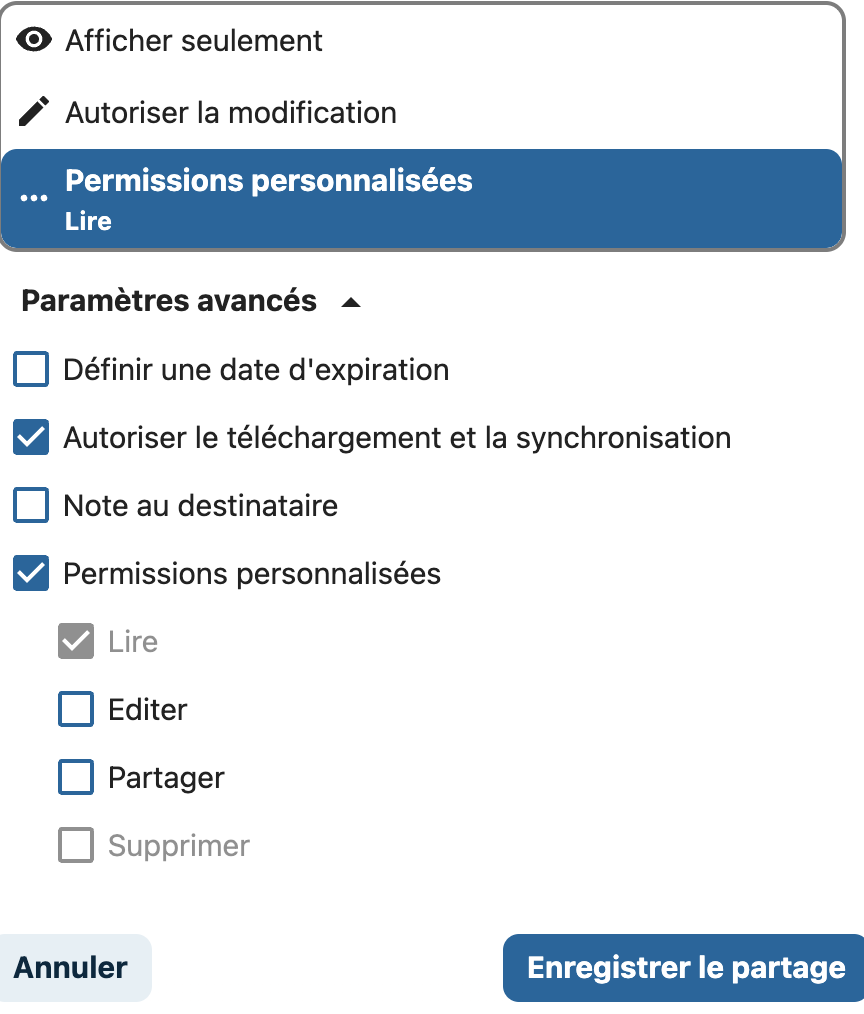Image resolution: width=864 pixels, height=1014 pixels.
Task: Click the eye icon for view only
Action: click(x=34, y=39)
